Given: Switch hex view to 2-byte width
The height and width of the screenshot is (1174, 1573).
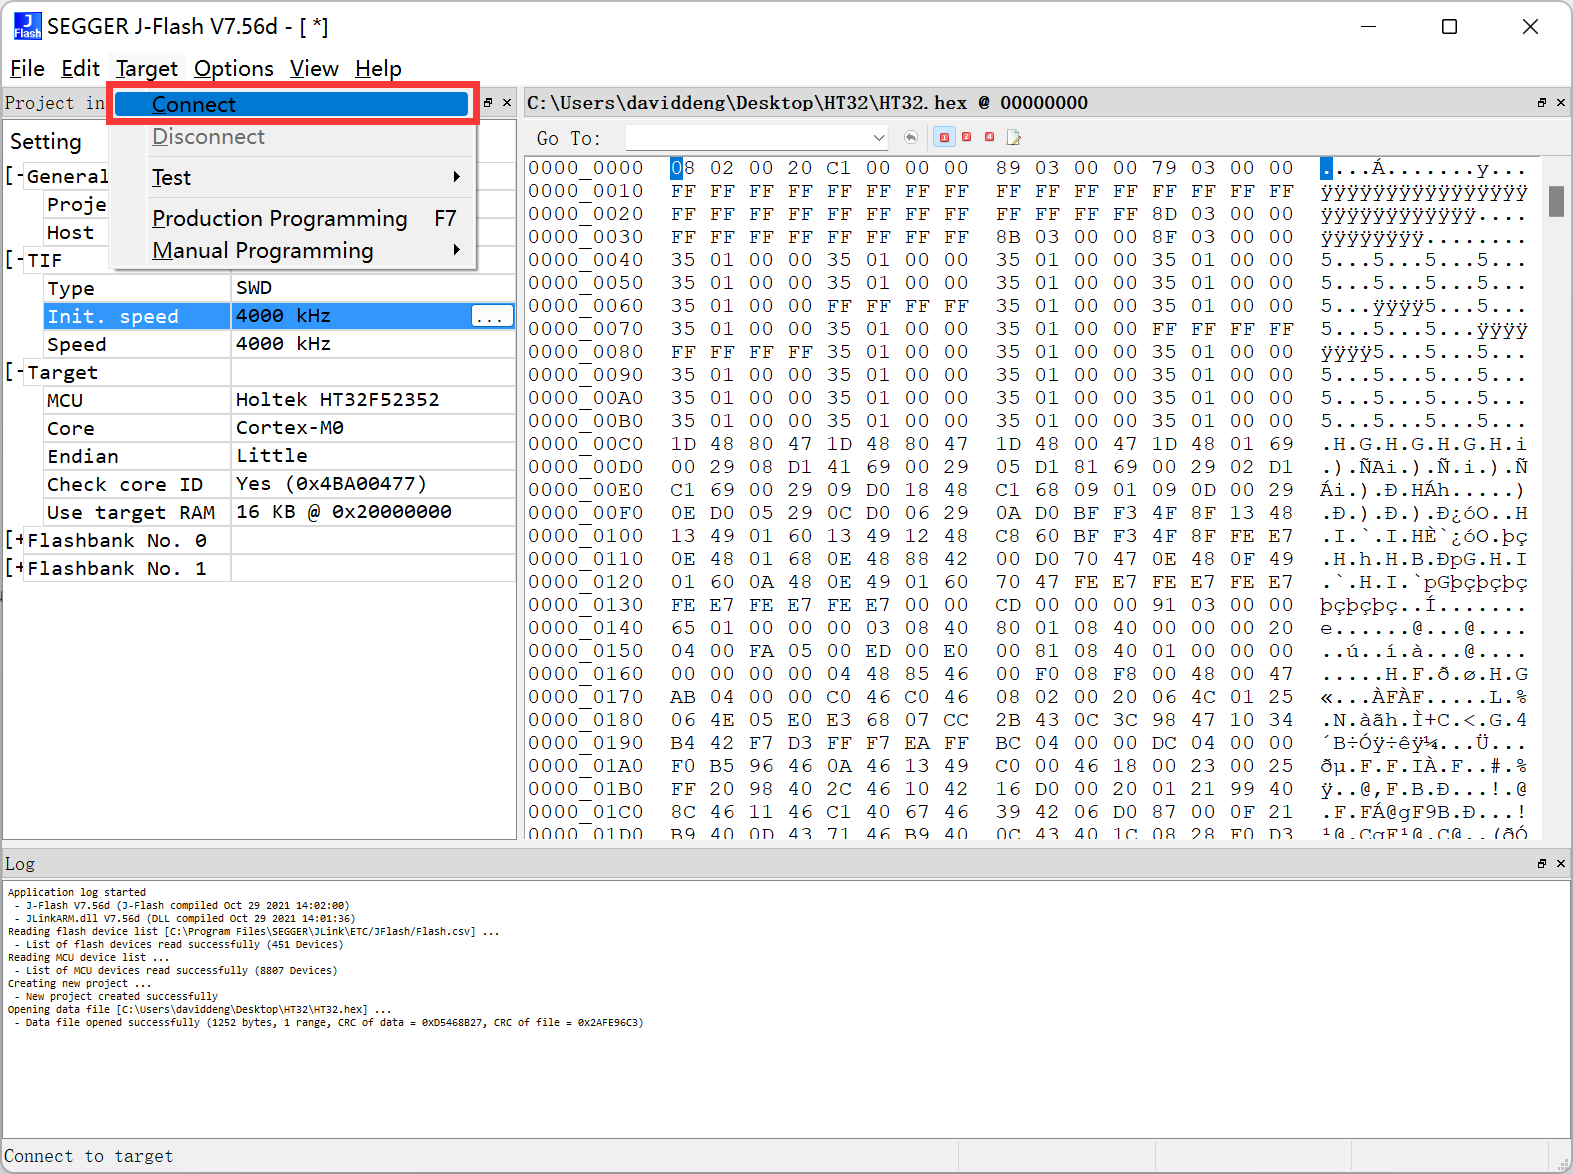Looking at the screenshot, I should pyautogui.click(x=967, y=137).
